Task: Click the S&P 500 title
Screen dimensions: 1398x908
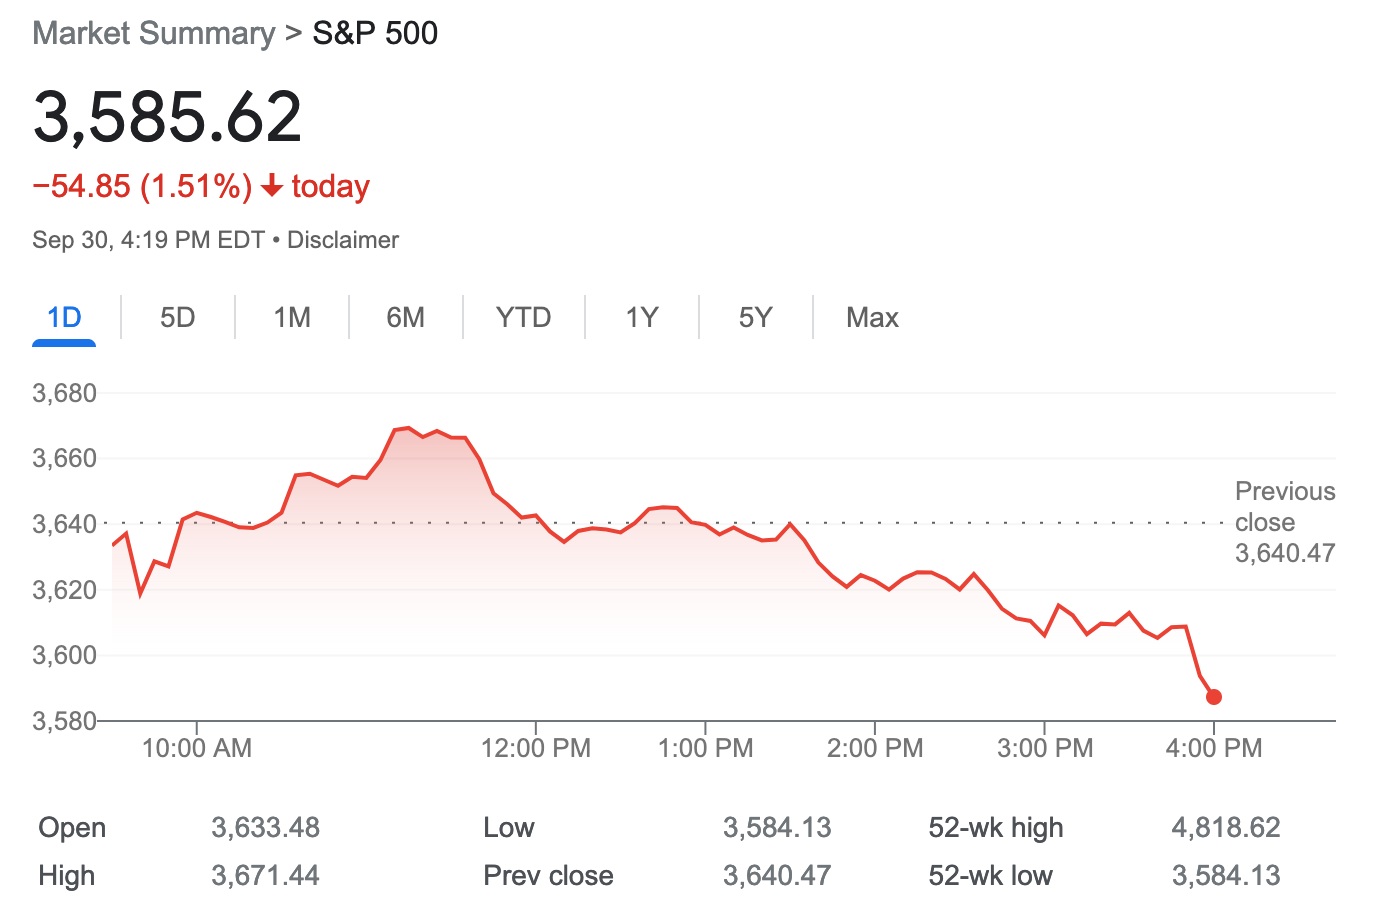Action: 375,33
